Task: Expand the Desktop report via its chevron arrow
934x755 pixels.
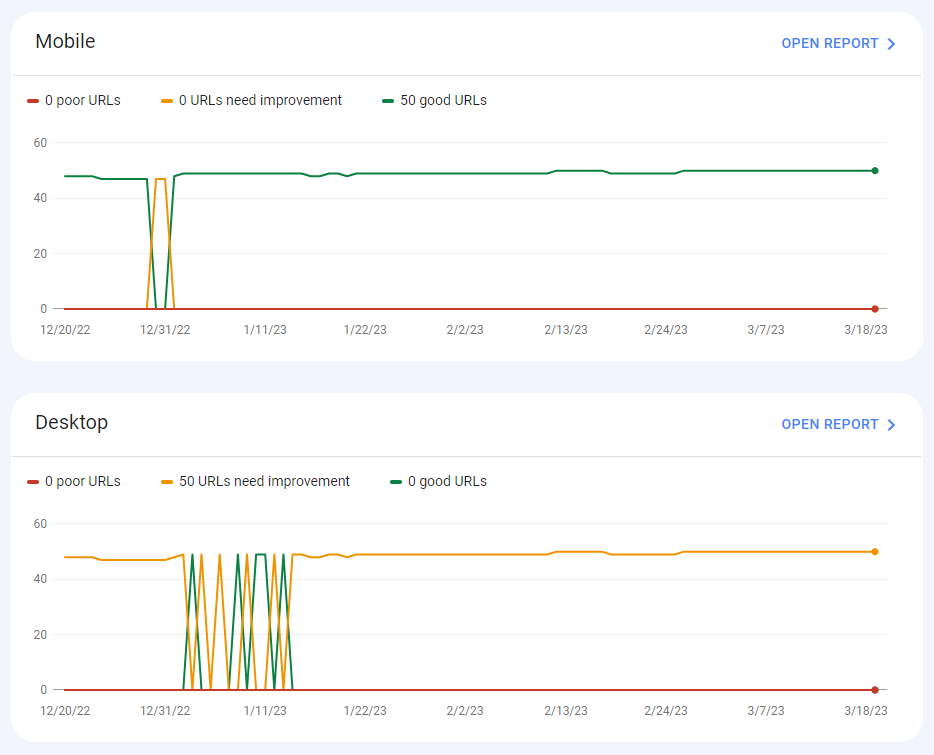Action: point(893,424)
